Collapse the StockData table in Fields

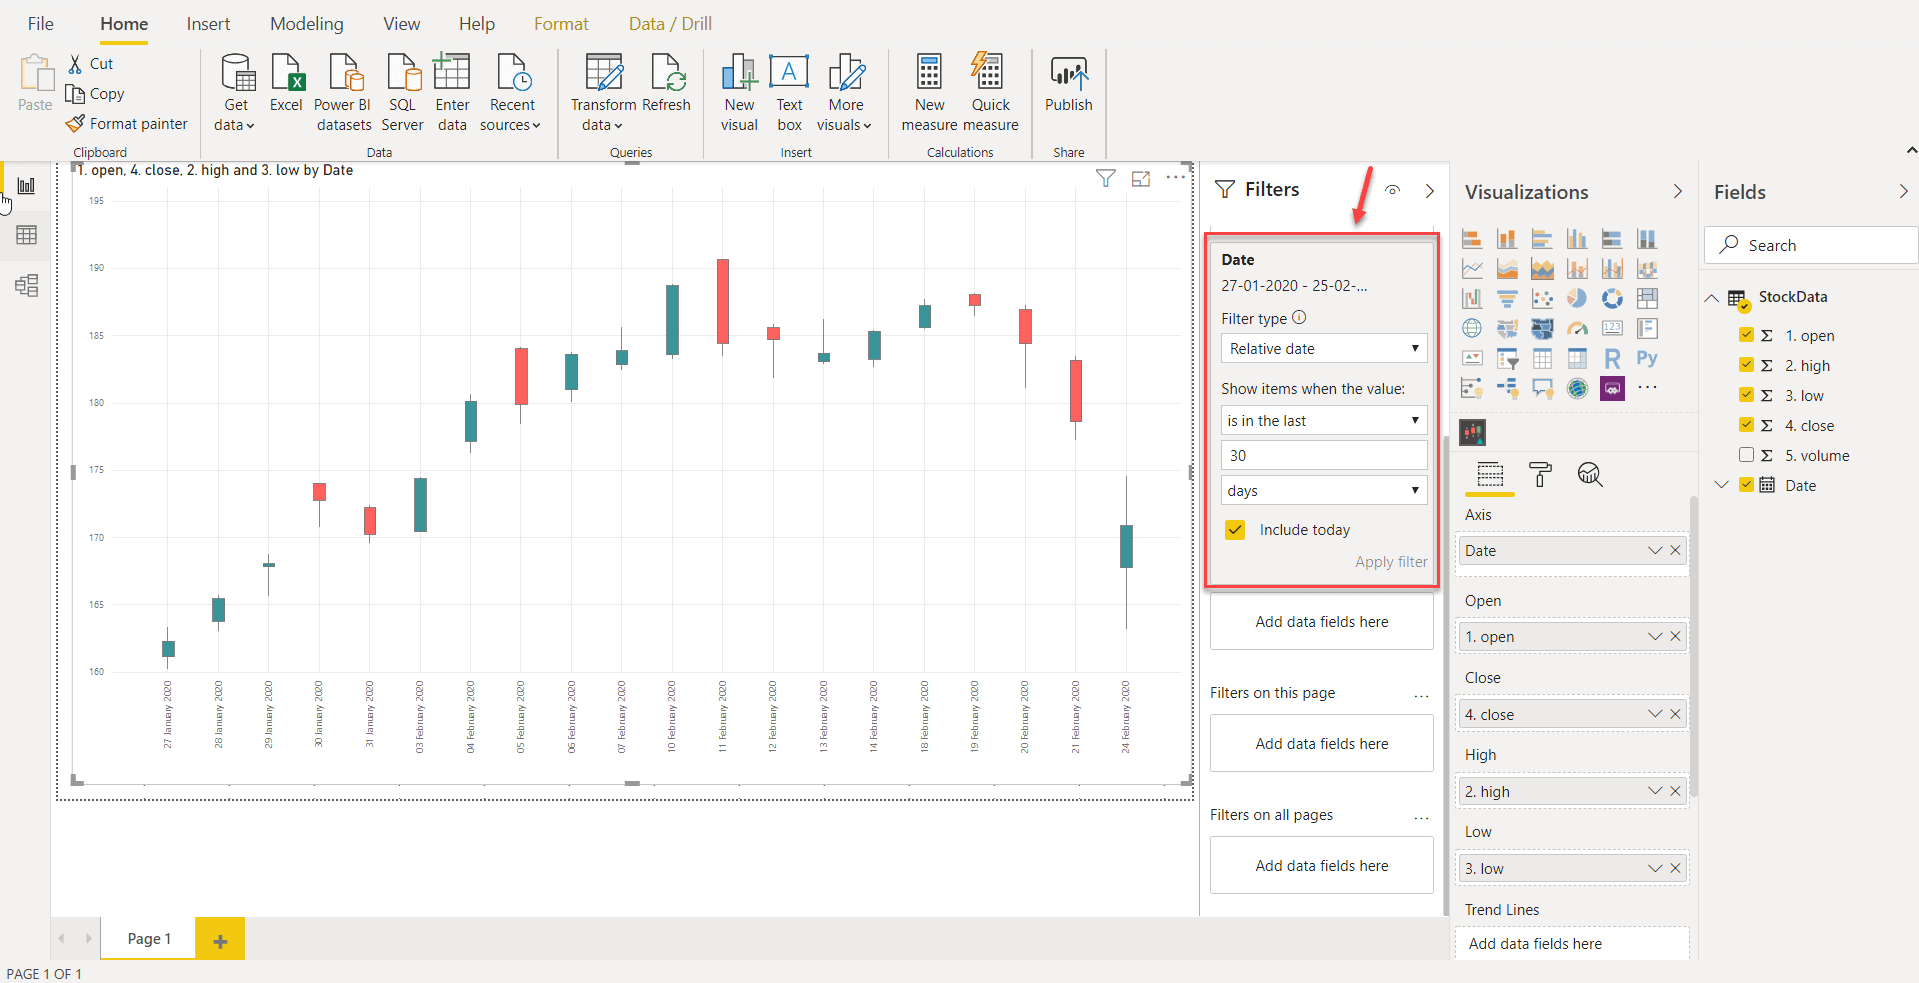pos(1711,298)
